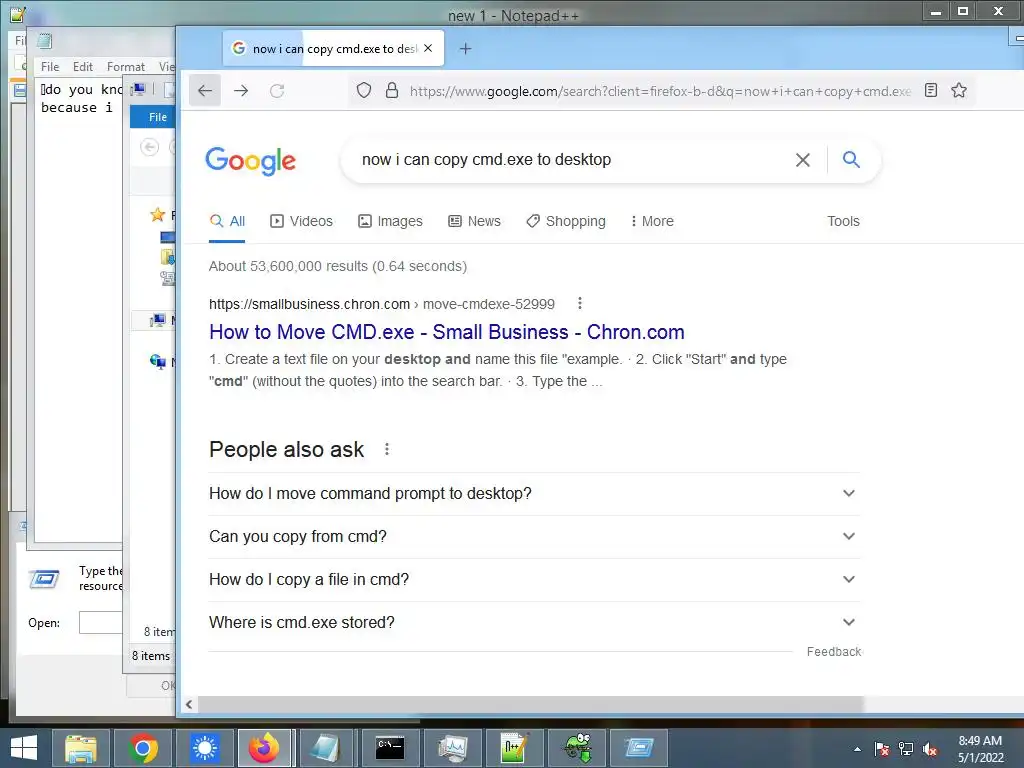Open Notepad taskbar icon

tap(325, 748)
